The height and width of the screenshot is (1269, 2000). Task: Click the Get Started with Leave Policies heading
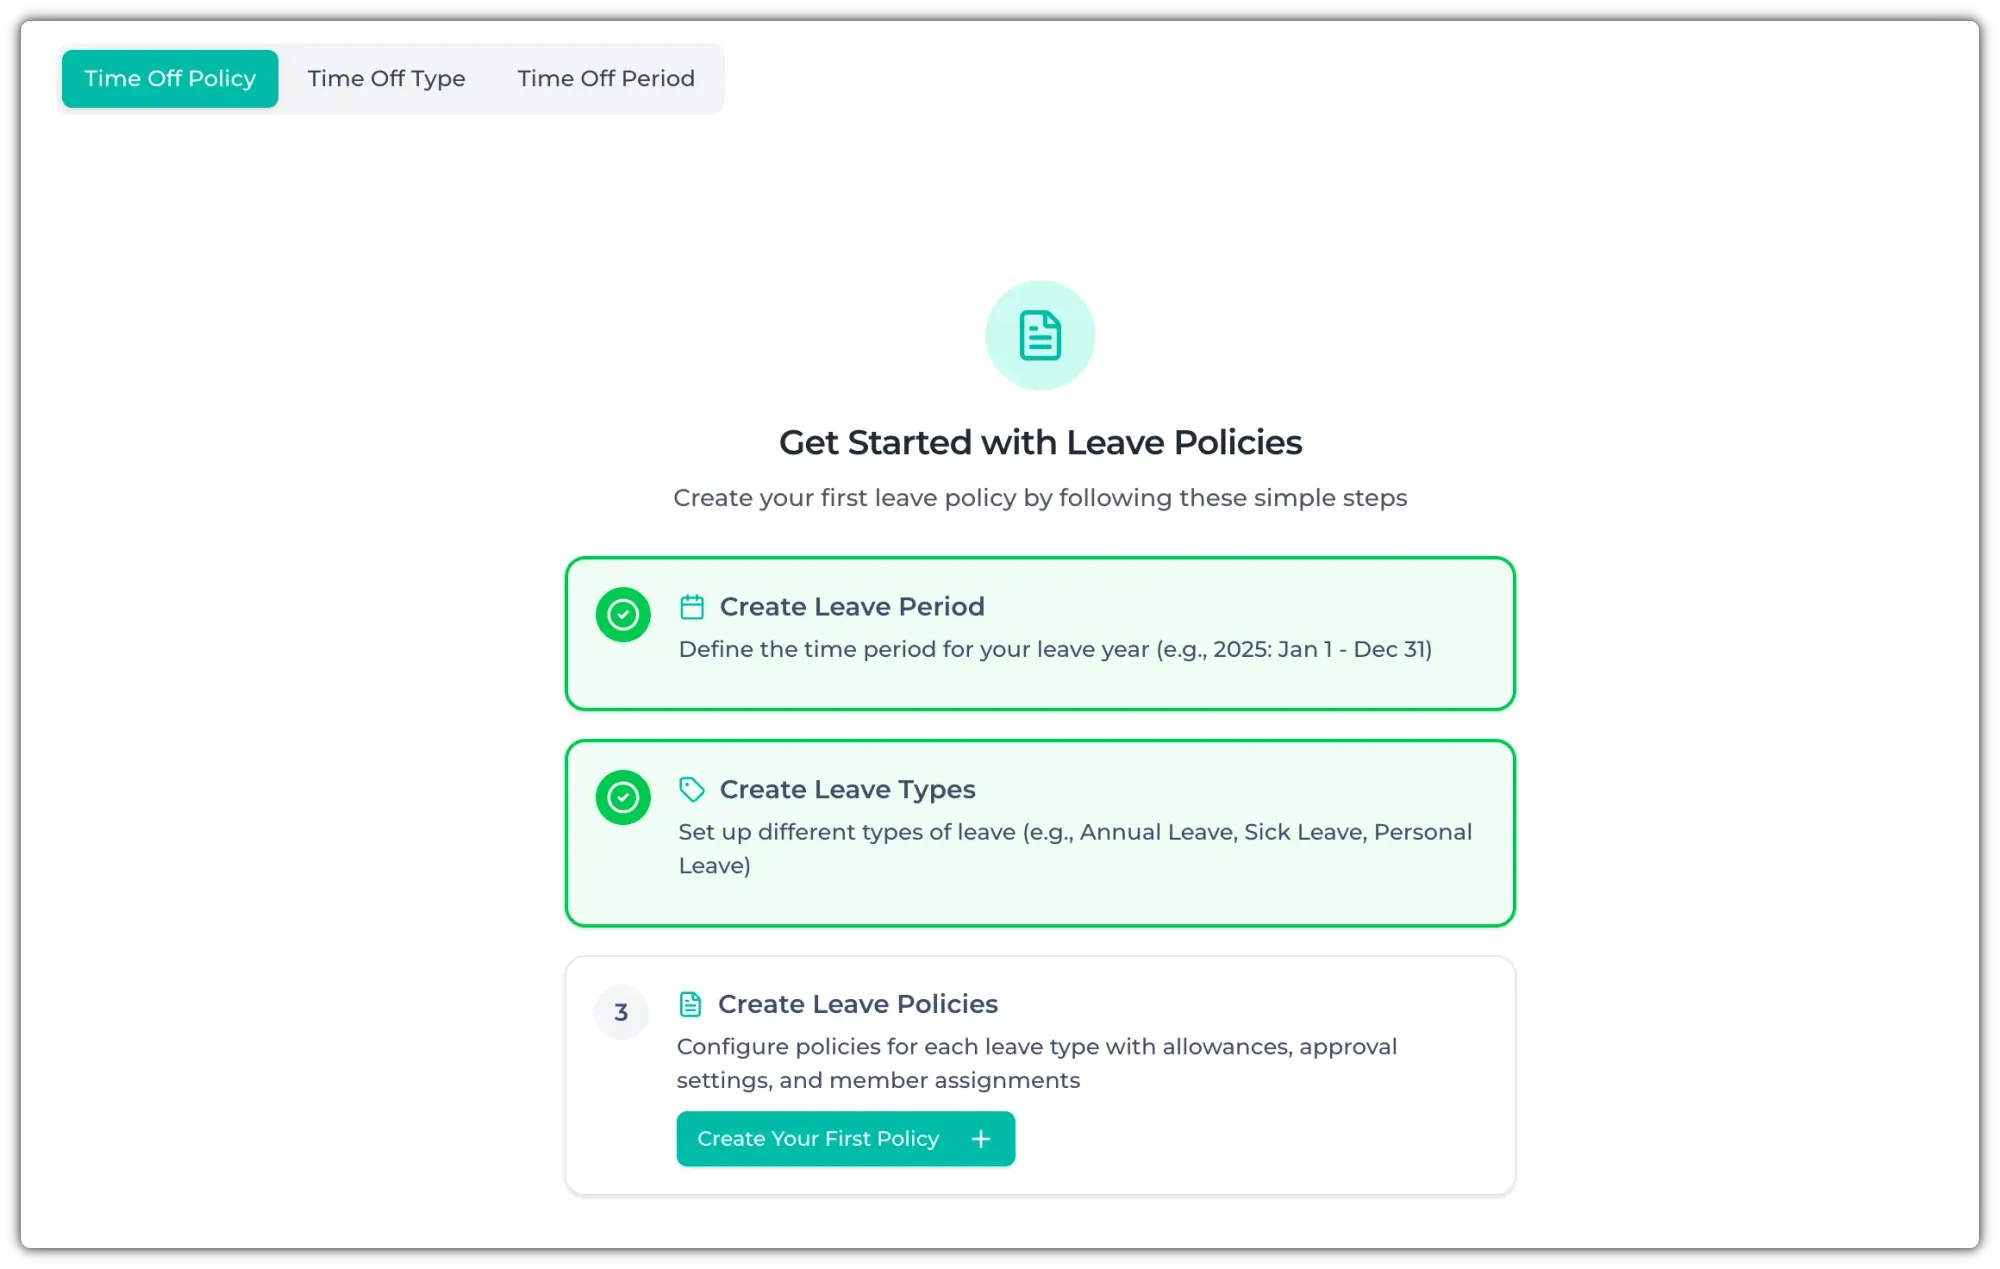1040,442
